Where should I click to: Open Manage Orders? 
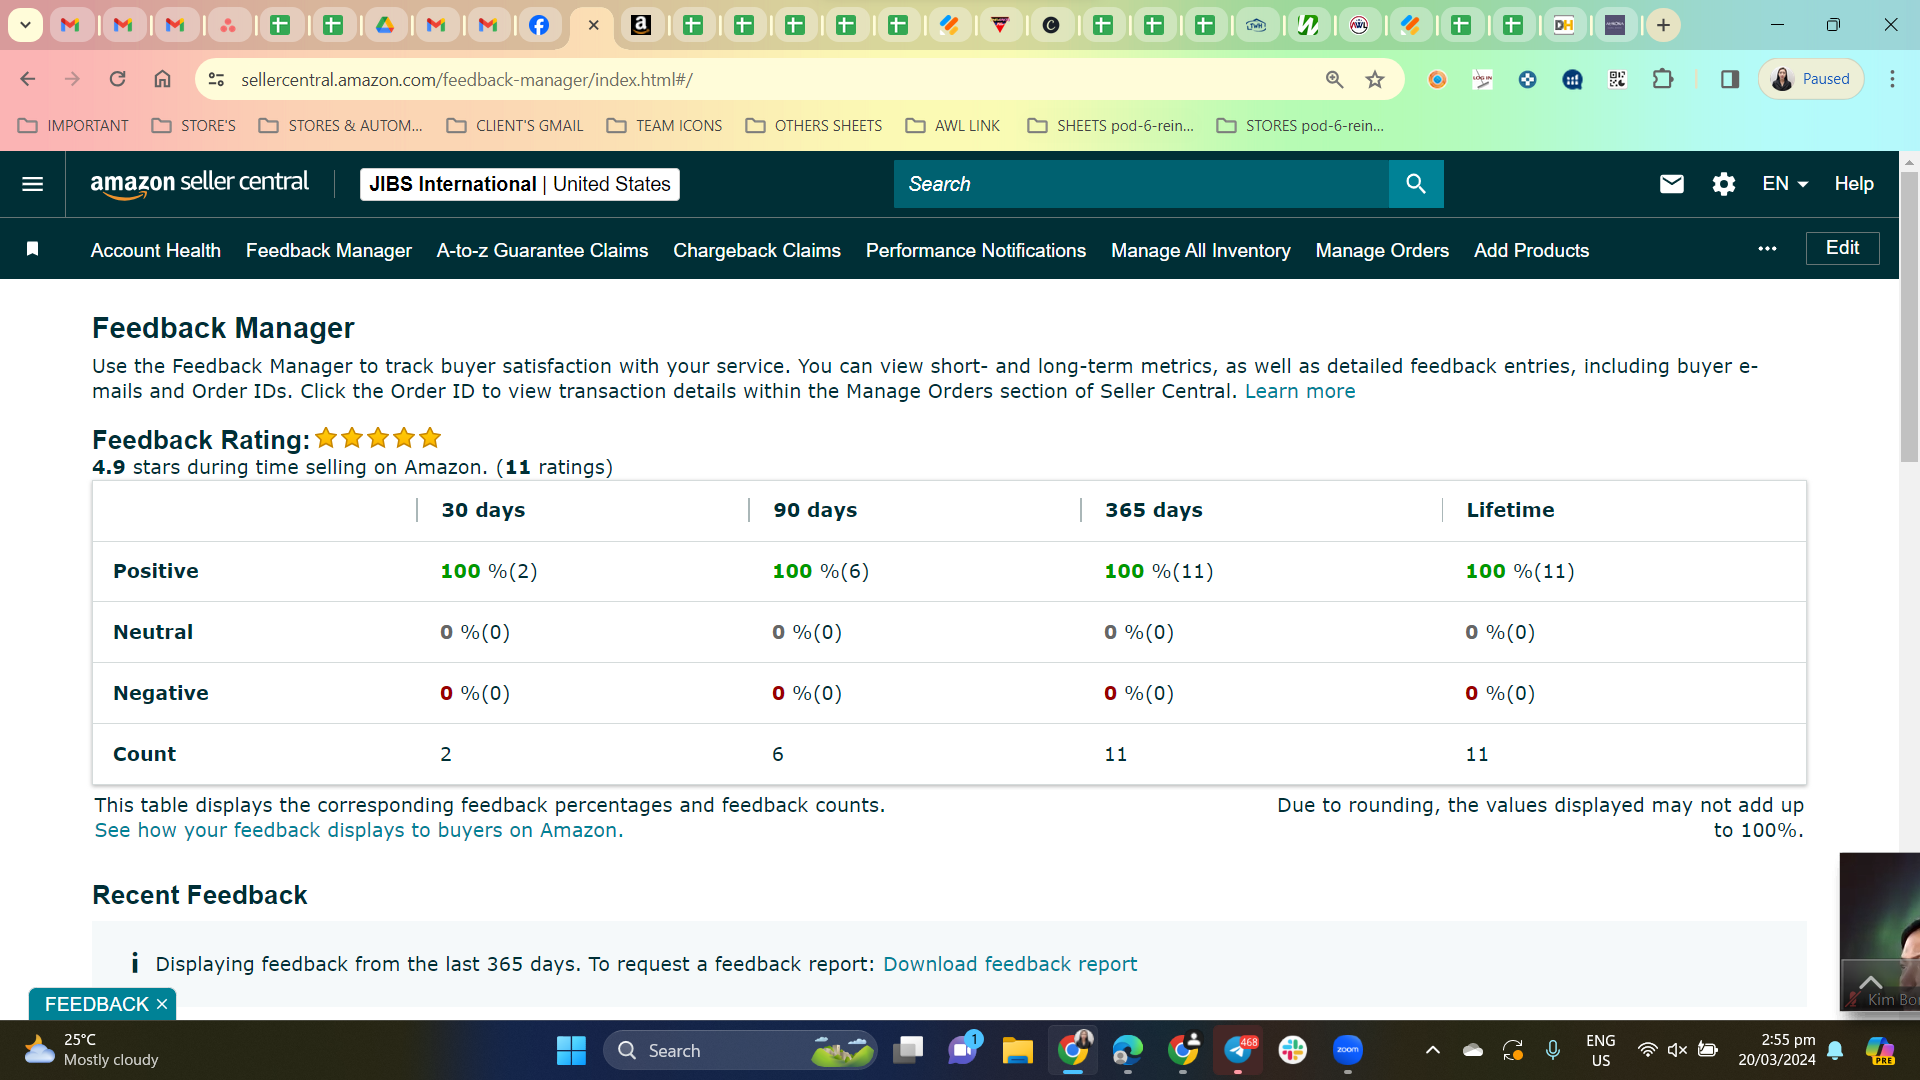[x=1382, y=250]
